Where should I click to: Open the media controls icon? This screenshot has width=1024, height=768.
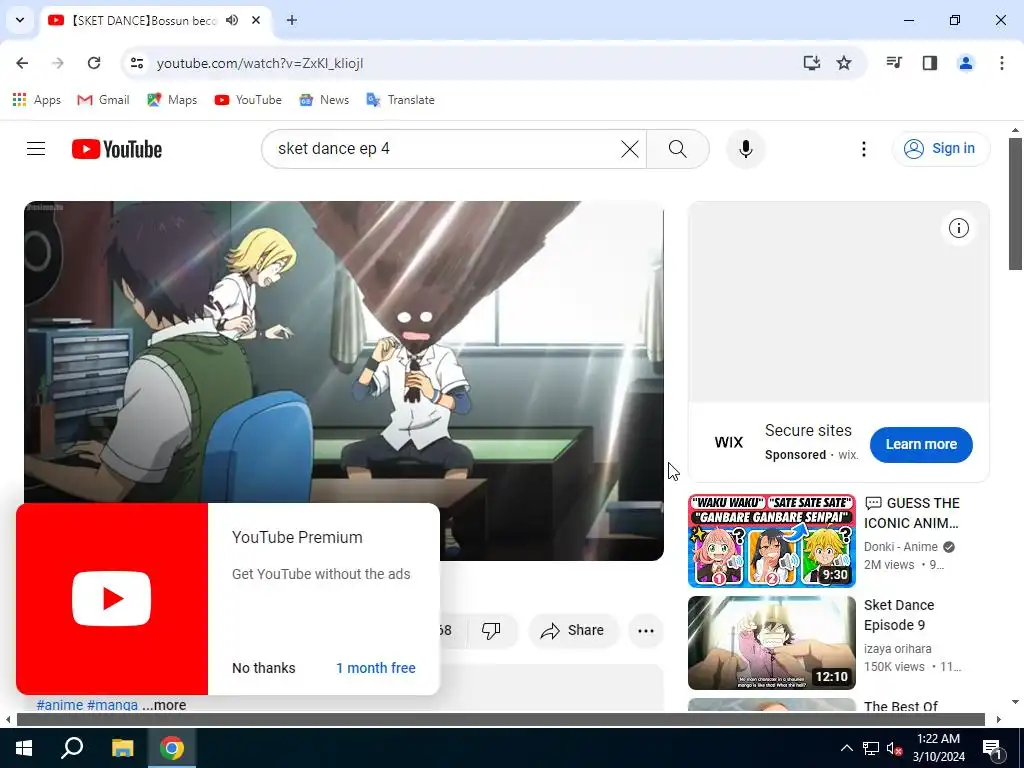click(894, 63)
